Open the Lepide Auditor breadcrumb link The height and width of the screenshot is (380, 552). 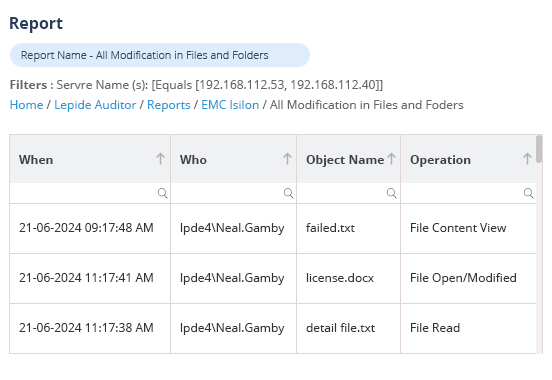coord(95,105)
